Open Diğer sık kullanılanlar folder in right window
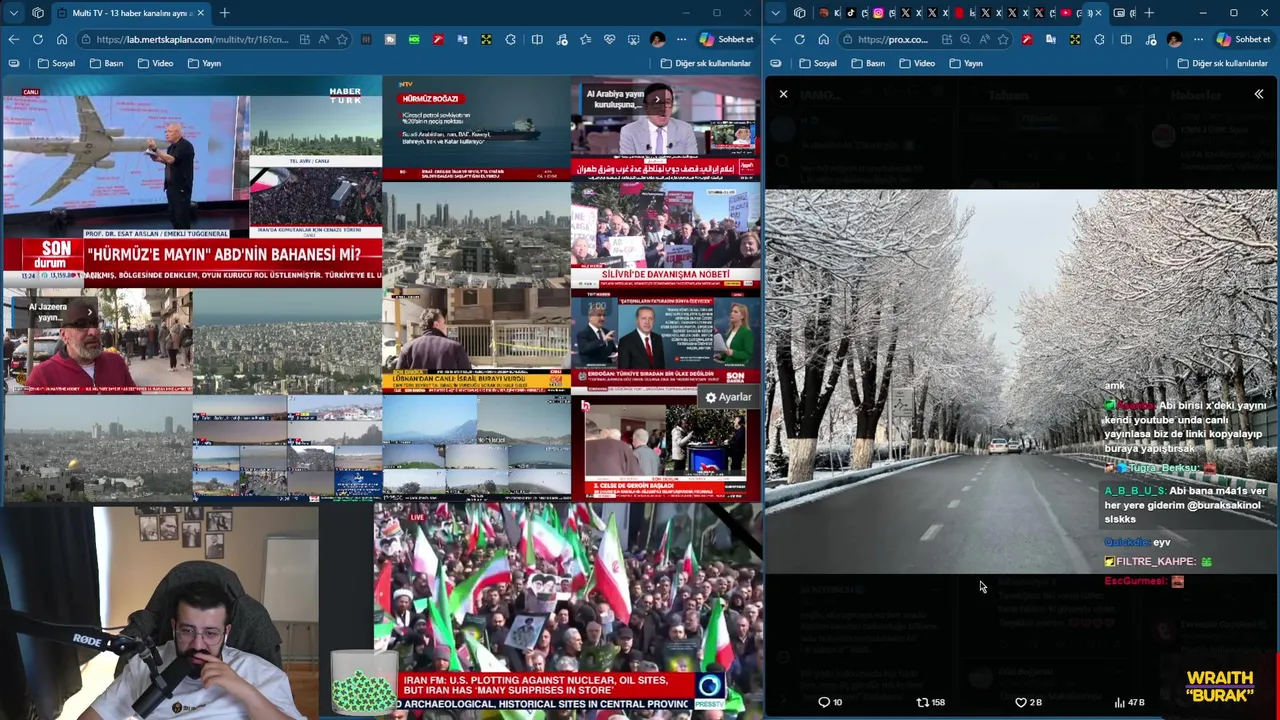The width and height of the screenshot is (1280, 720). (1222, 63)
